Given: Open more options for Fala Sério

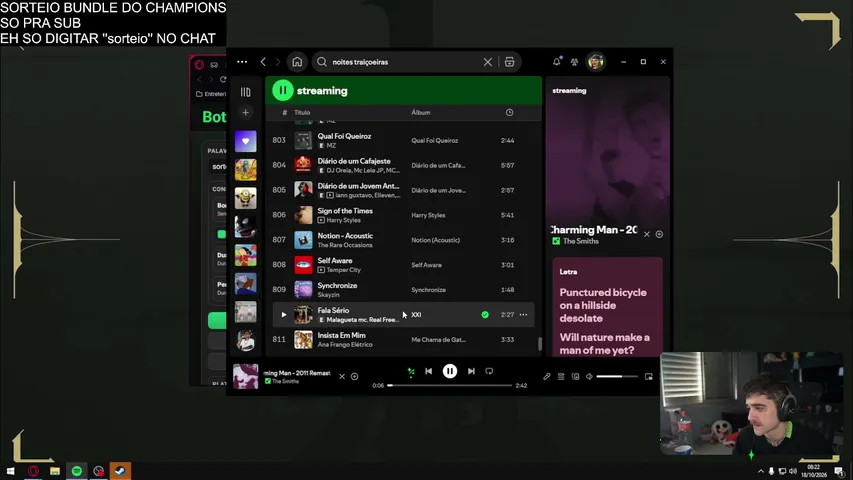Looking at the screenshot, I should [523, 315].
